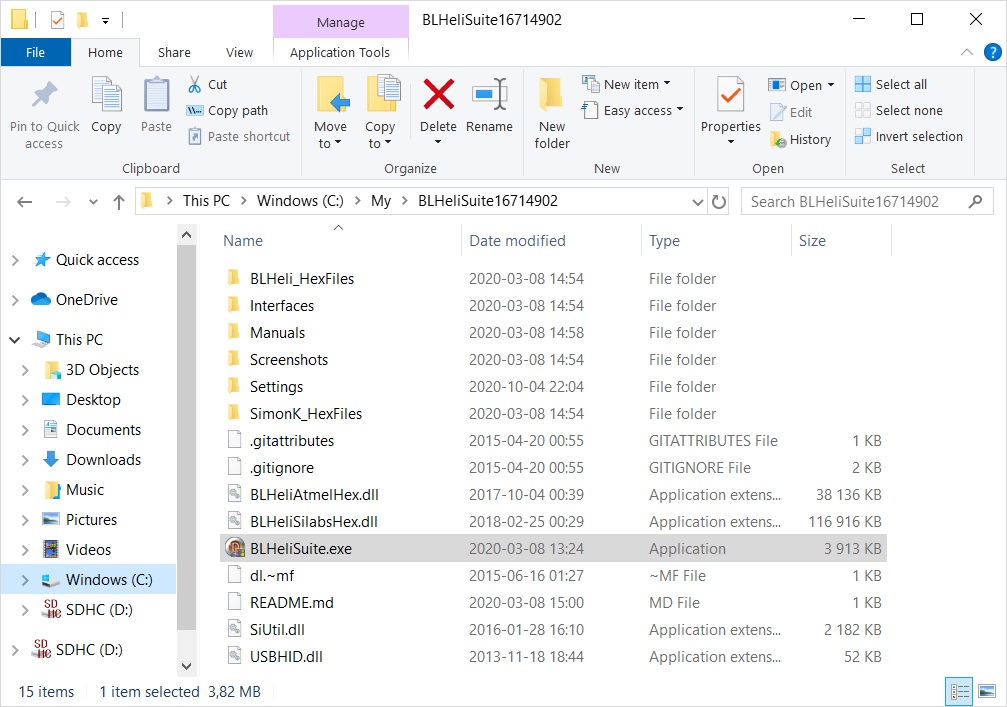Collapse the This PC tree node

15,340
